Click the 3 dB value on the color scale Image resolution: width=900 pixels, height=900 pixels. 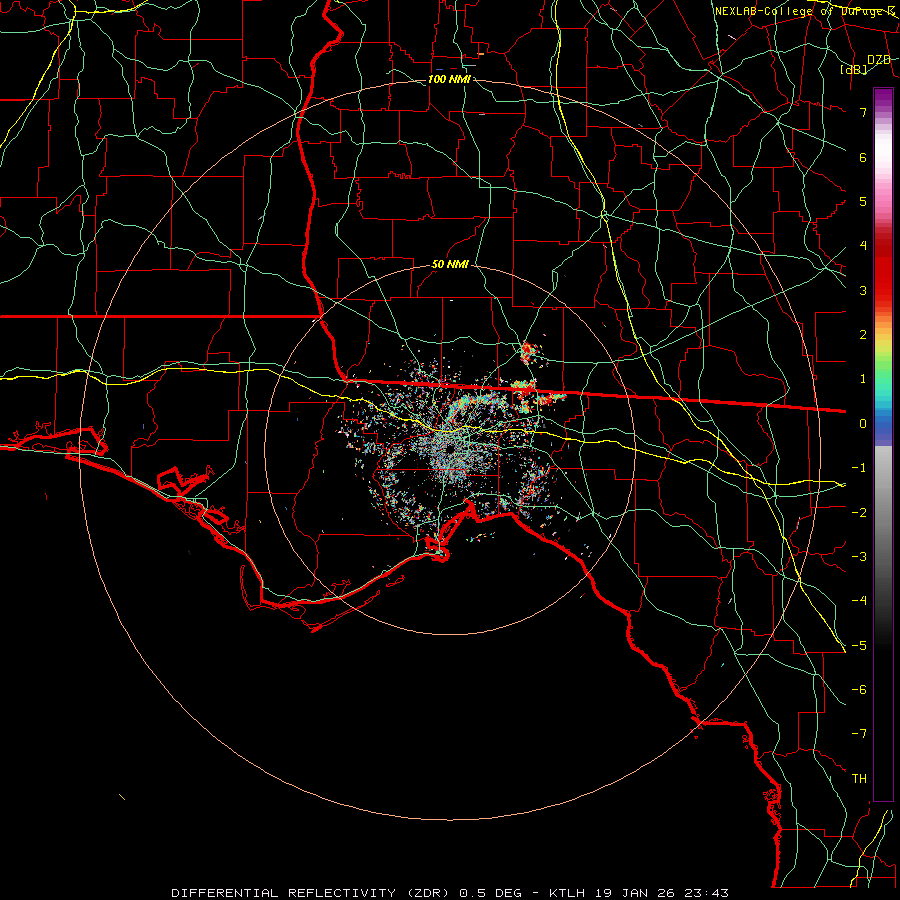pyautogui.click(x=863, y=290)
